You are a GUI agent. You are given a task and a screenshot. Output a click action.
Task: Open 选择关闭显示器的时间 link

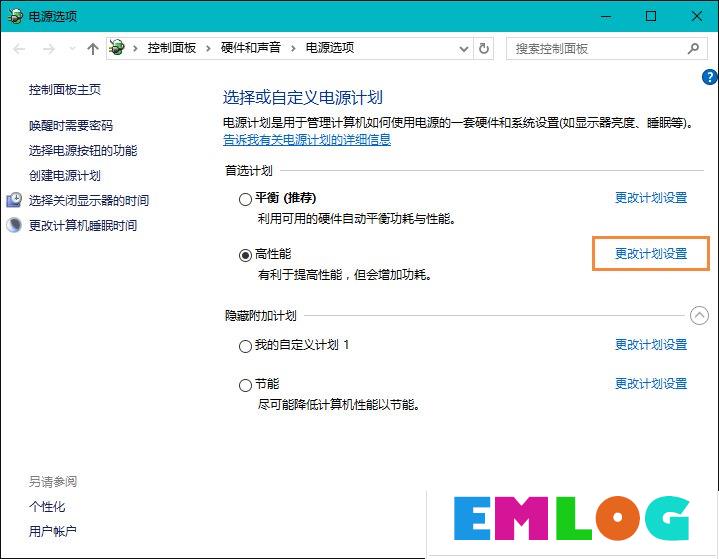click(x=89, y=200)
